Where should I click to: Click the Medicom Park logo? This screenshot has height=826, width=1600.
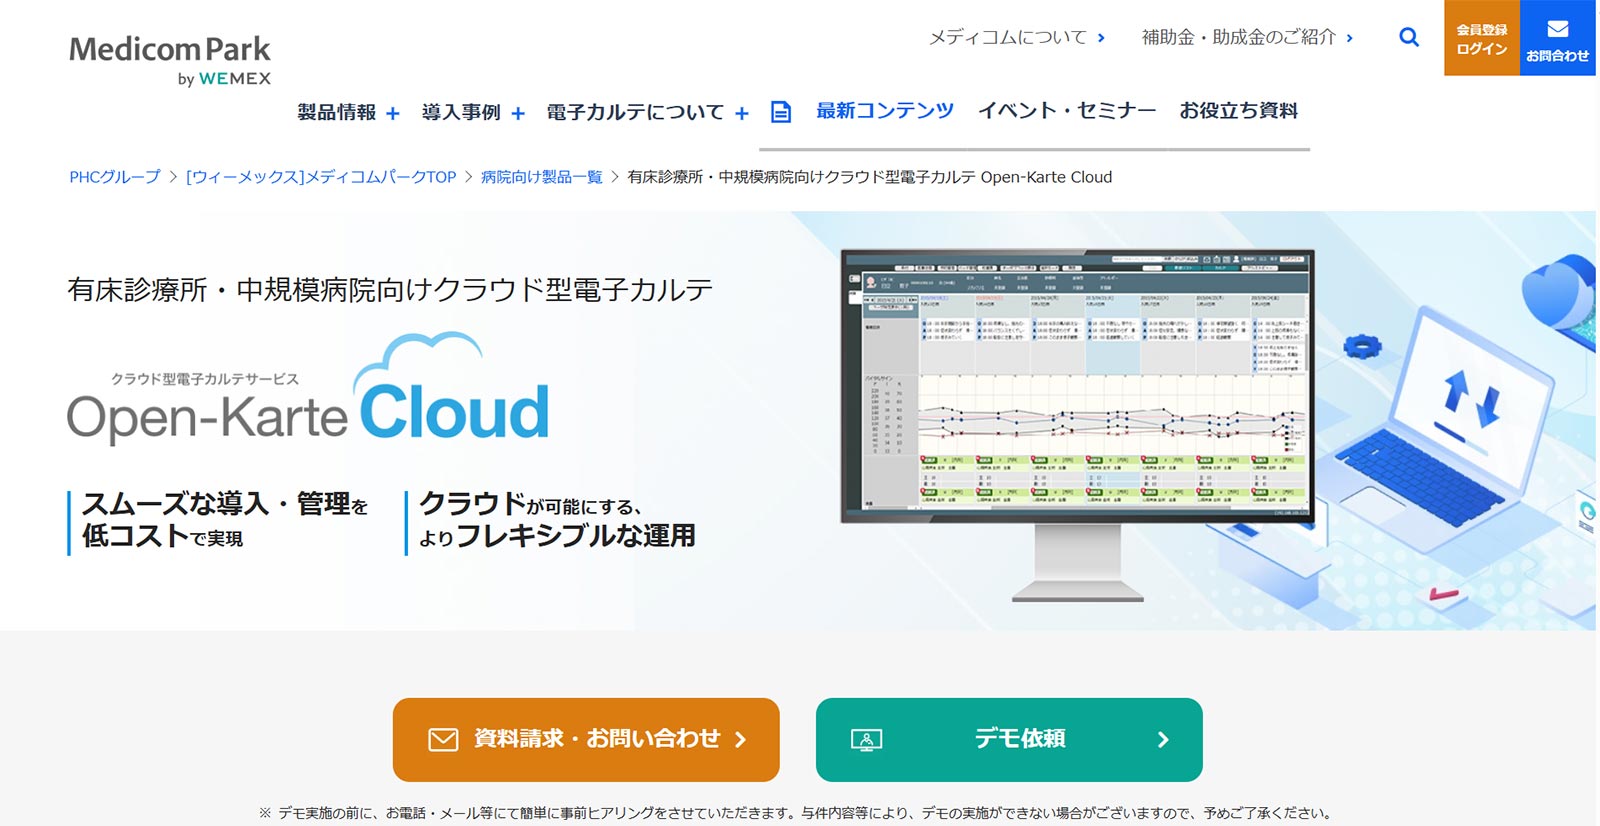[x=170, y=60]
